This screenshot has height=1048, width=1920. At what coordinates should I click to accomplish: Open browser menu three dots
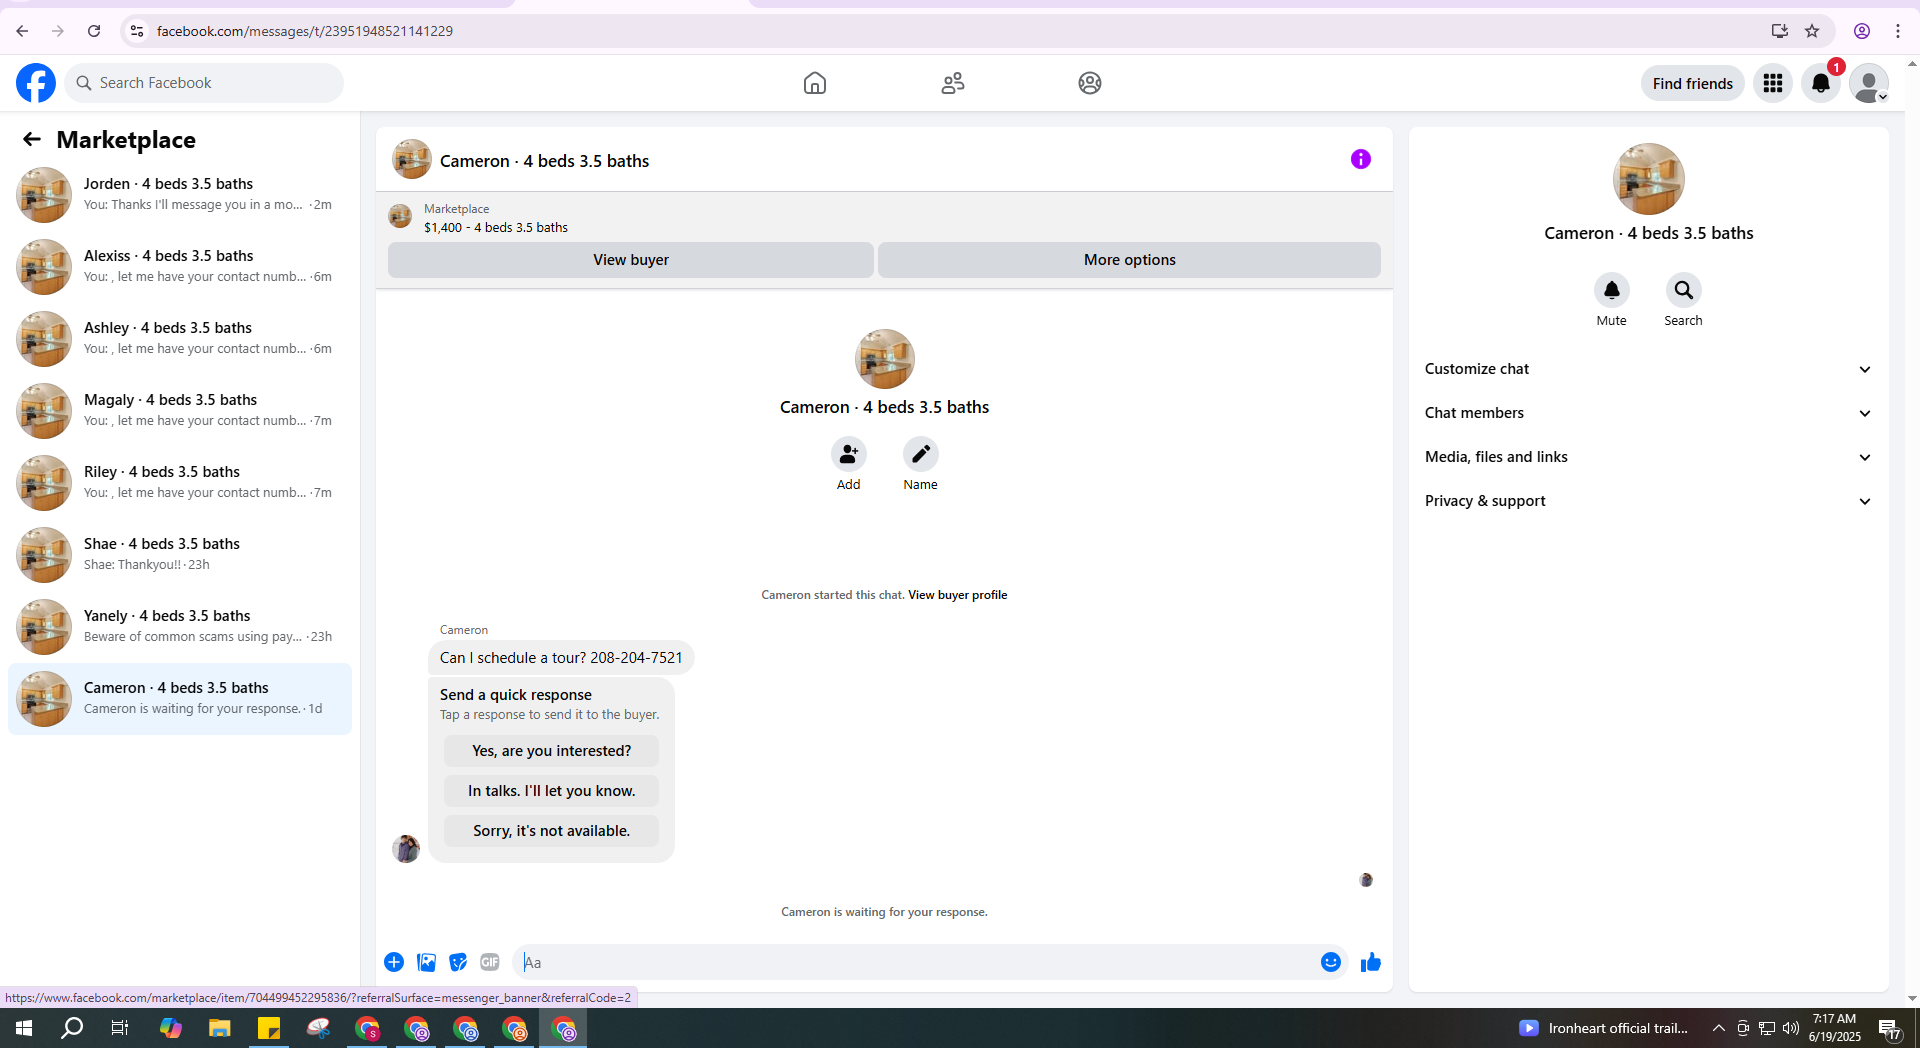point(1898,31)
